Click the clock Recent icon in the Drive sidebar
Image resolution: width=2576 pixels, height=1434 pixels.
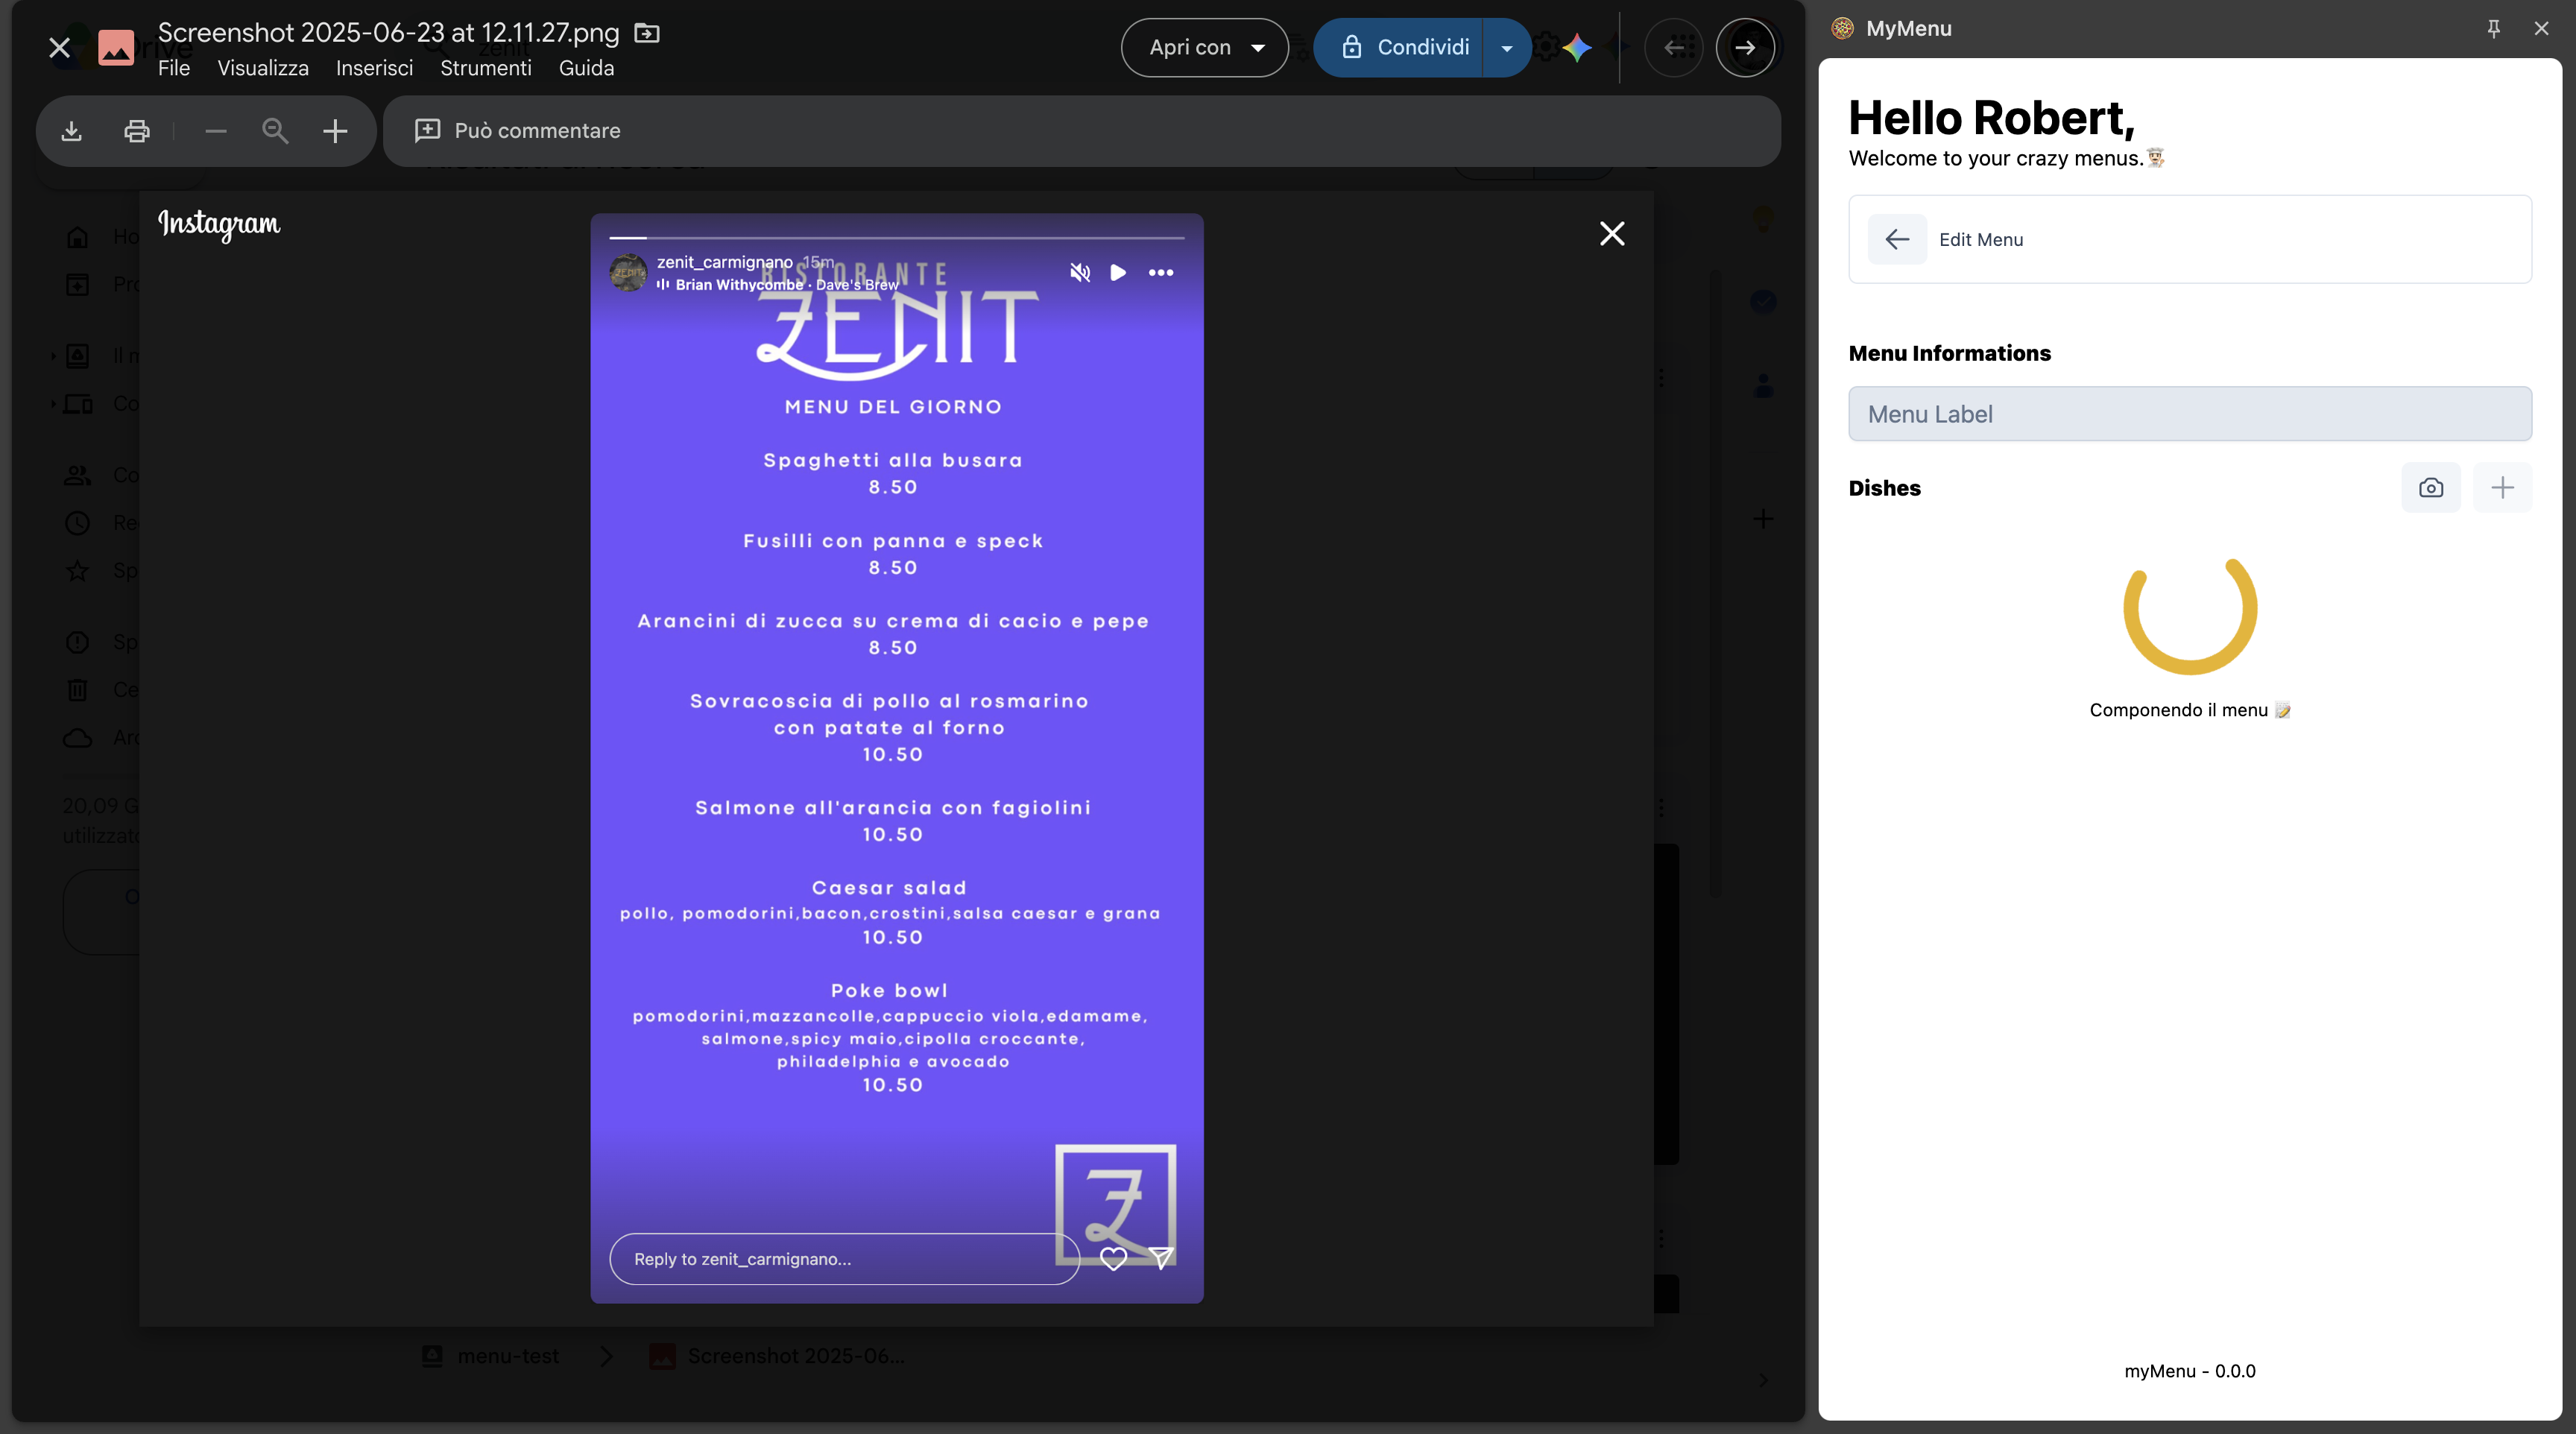tap(77, 523)
